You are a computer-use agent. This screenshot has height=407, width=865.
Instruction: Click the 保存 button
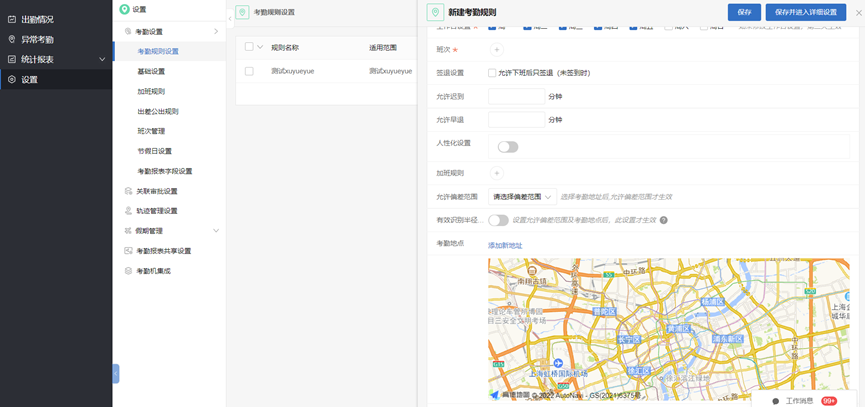pos(744,12)
